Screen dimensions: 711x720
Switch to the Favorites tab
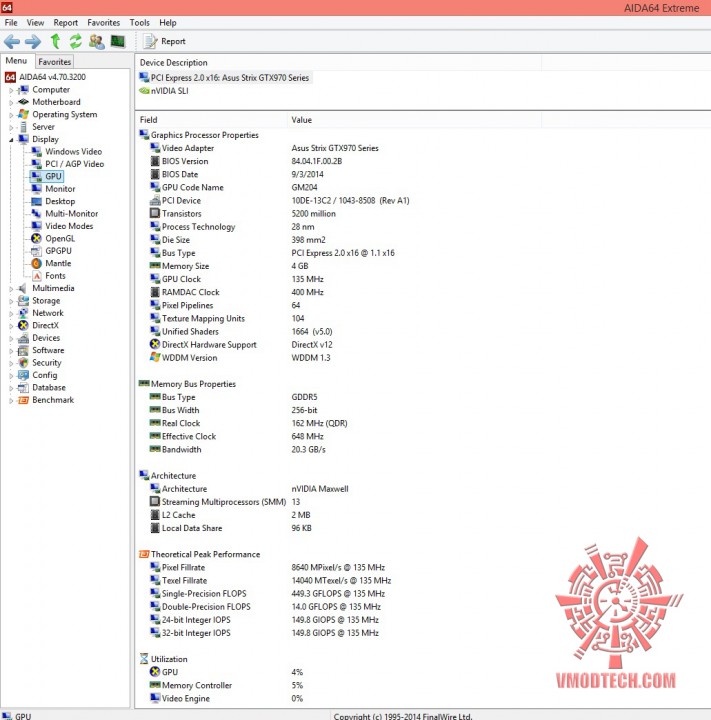54,62
